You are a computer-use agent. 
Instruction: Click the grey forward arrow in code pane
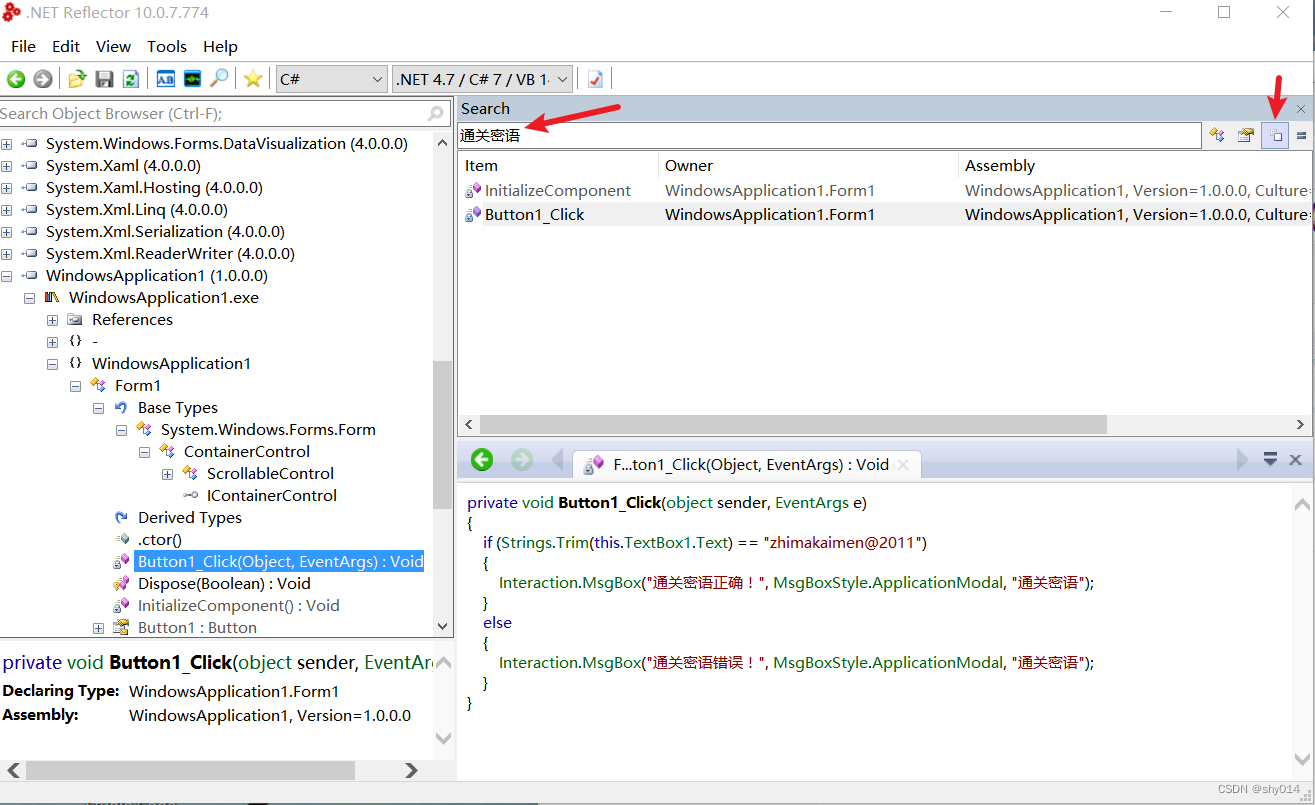click(522, 459)
